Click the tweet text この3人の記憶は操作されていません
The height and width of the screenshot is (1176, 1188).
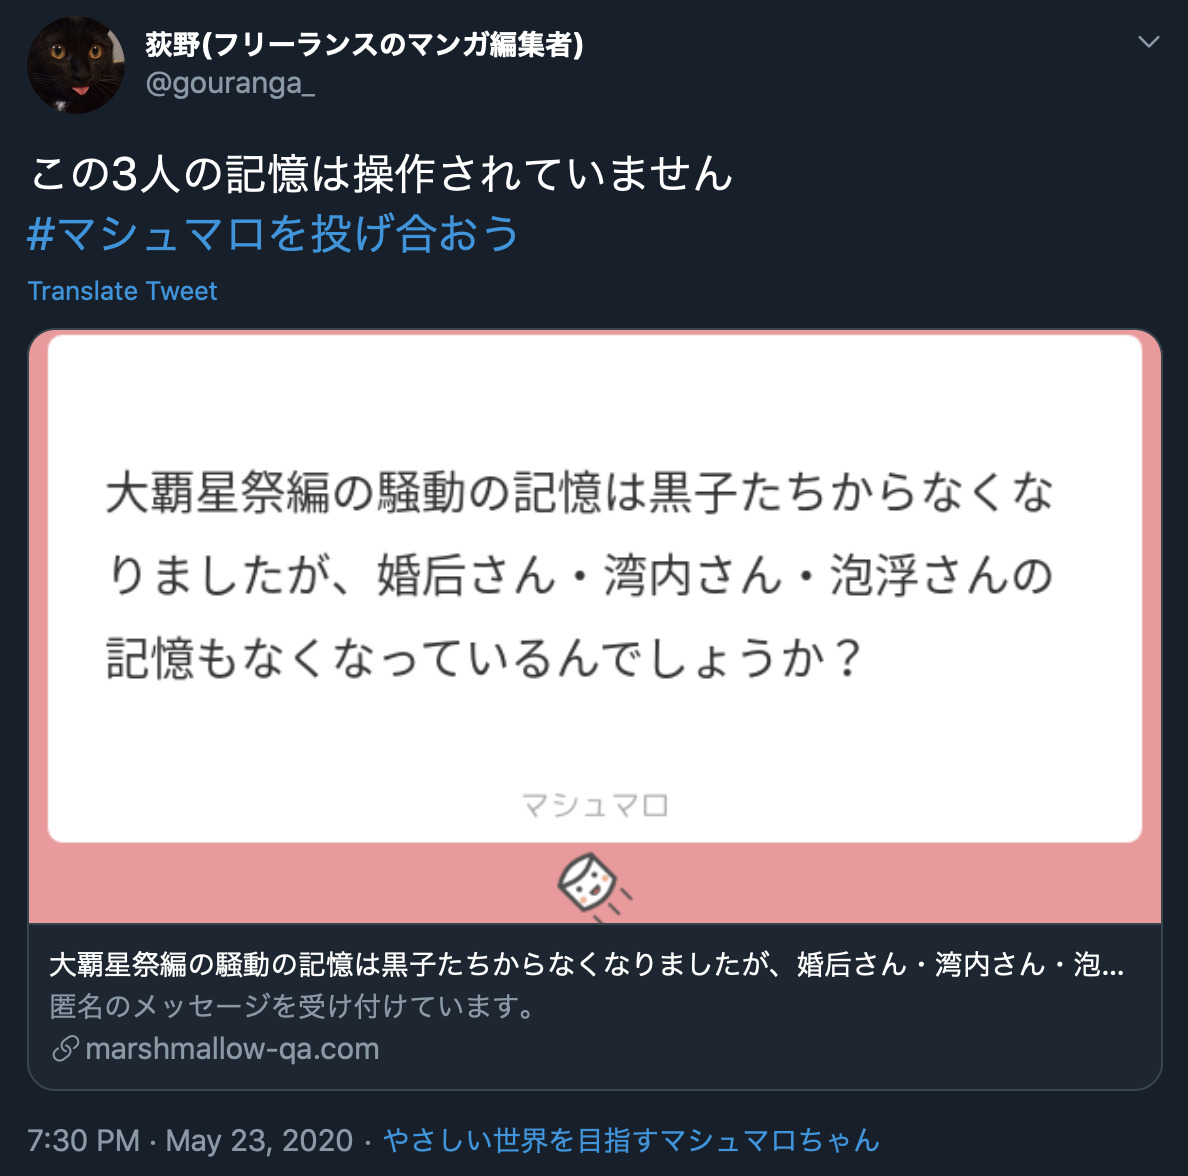click(382, 173)
